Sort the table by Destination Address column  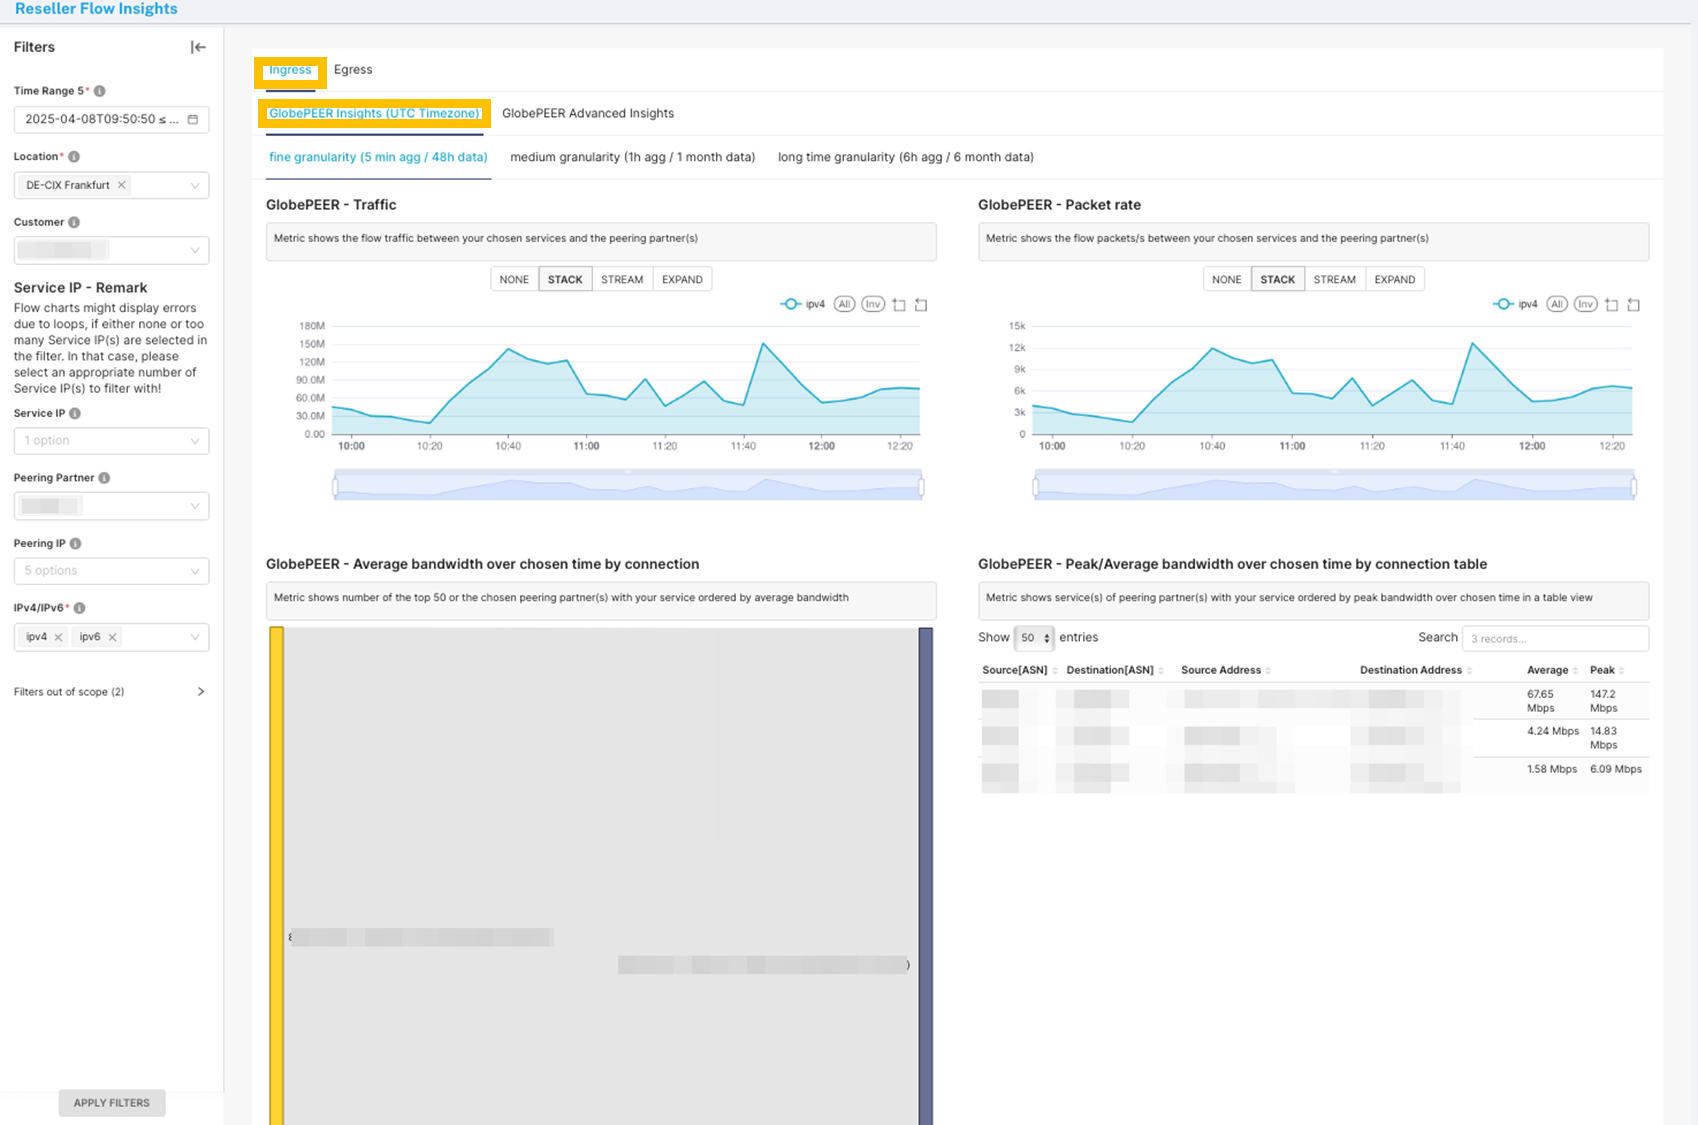1416,670
